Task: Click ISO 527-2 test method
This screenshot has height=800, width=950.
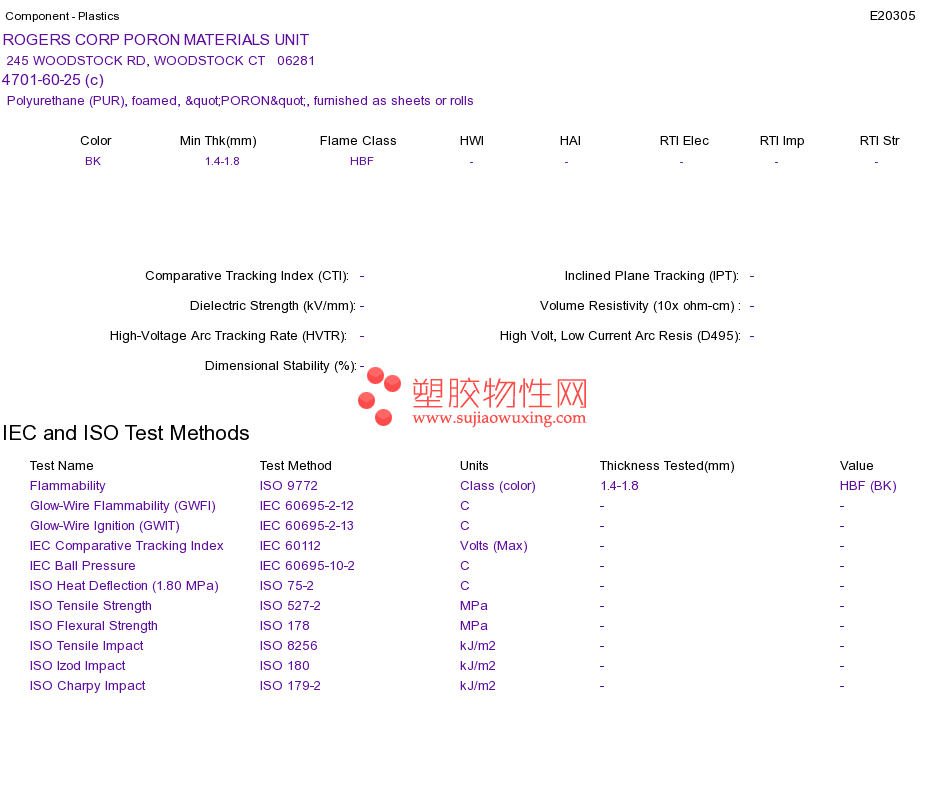Action: (x=290, y=606)
